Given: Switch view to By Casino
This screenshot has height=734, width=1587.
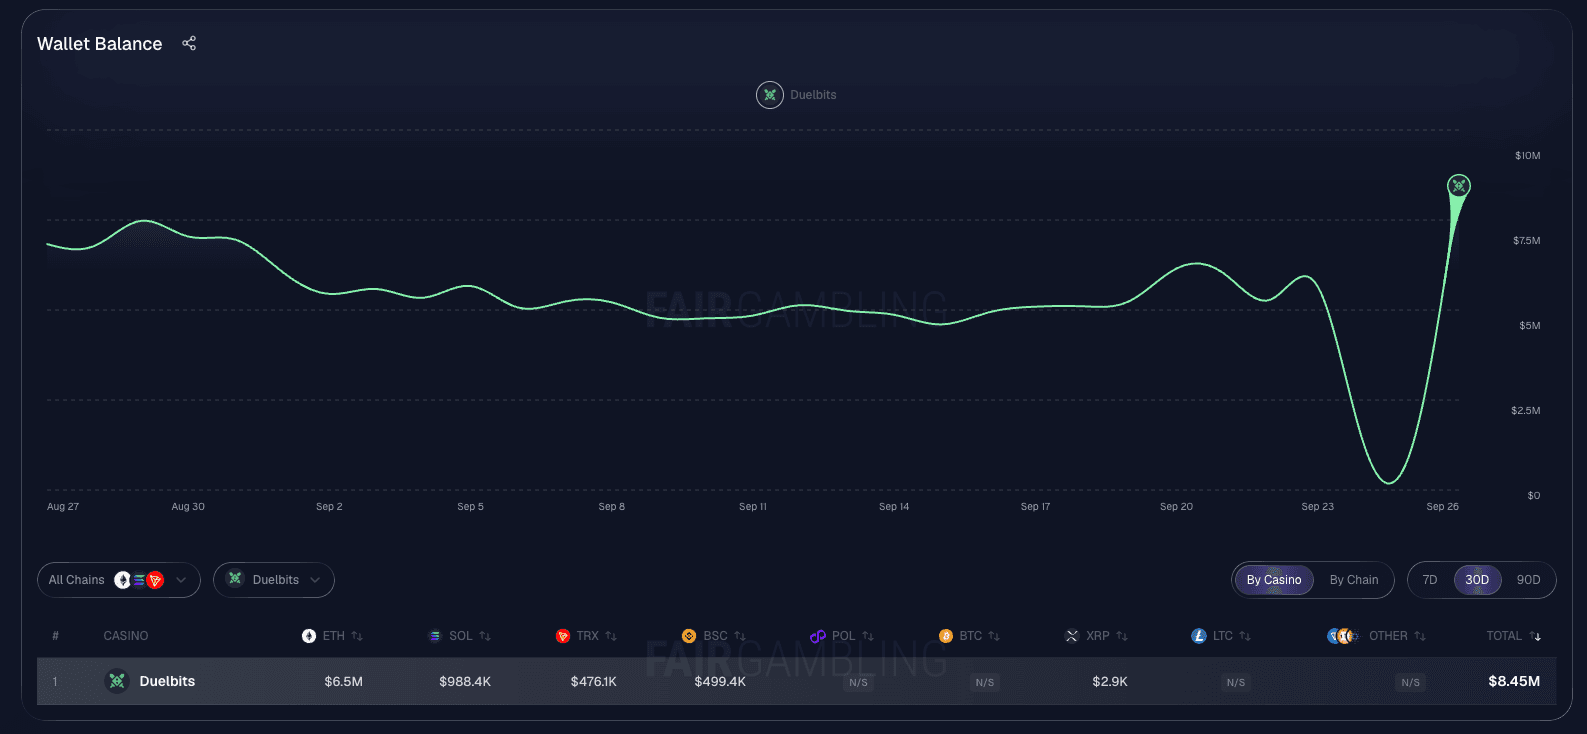Looking at the screenshot, I should [x=1274, y=580].
